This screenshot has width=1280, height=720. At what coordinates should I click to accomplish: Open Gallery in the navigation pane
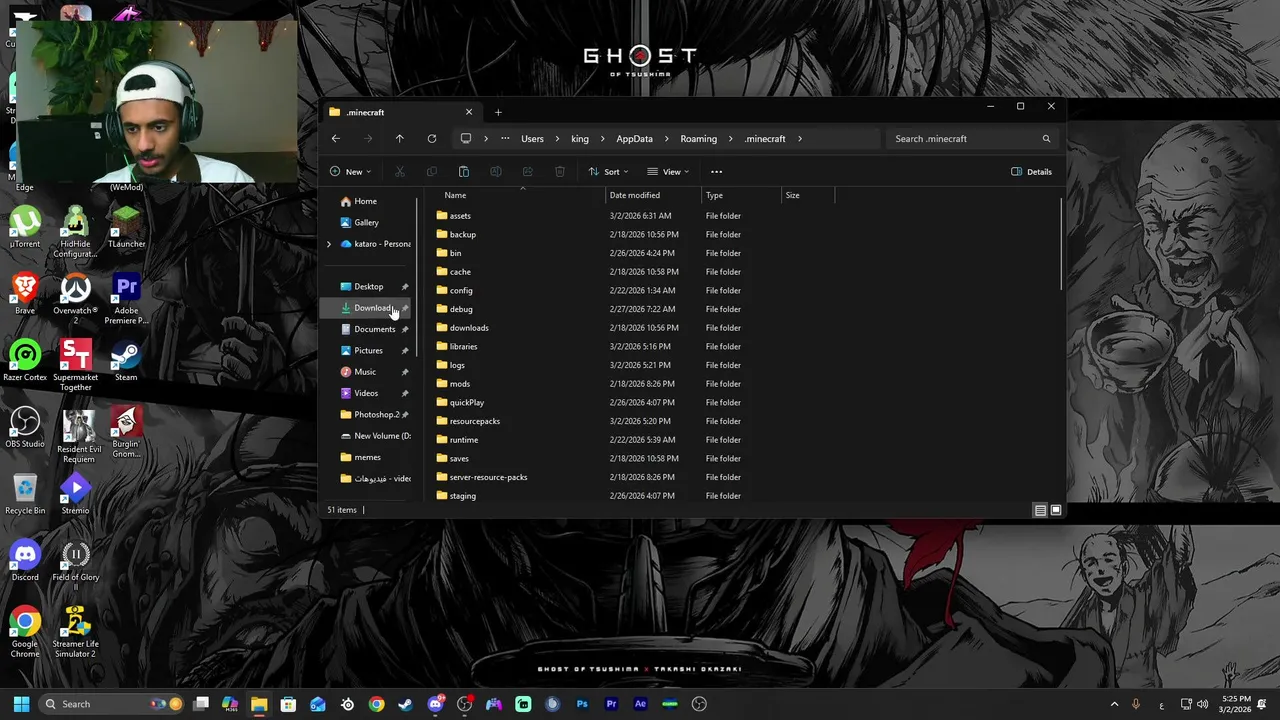[x=366, y=222]
